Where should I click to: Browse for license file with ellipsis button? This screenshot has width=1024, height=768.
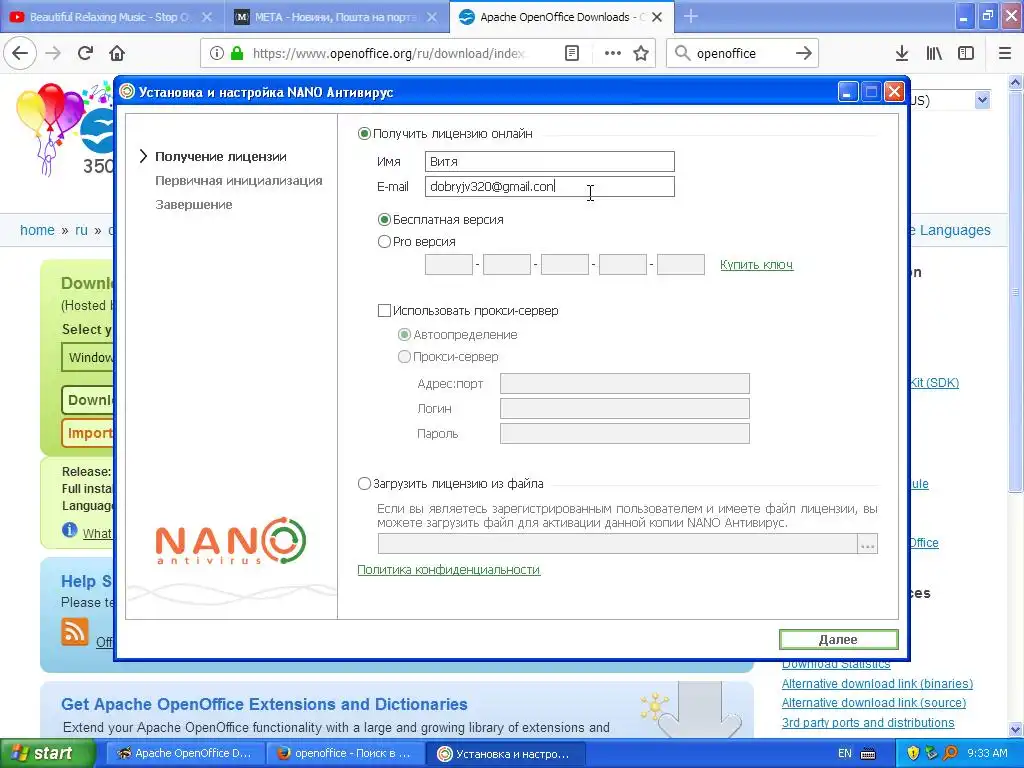867,544
